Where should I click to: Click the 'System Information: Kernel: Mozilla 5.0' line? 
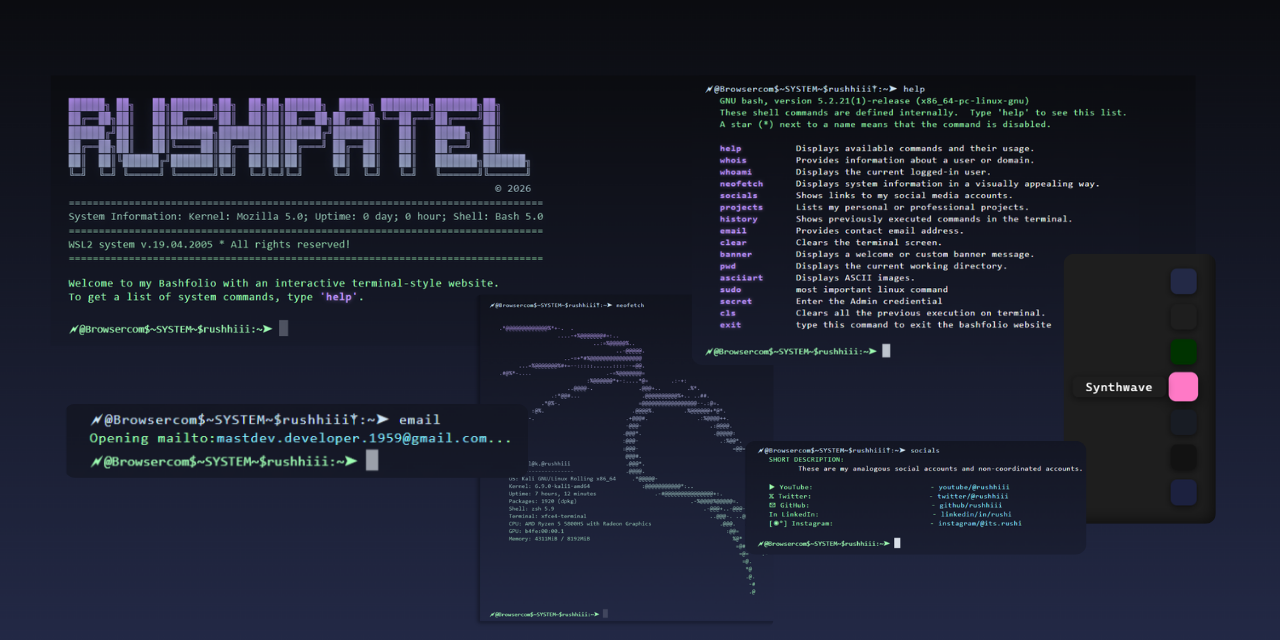[306, 216]
